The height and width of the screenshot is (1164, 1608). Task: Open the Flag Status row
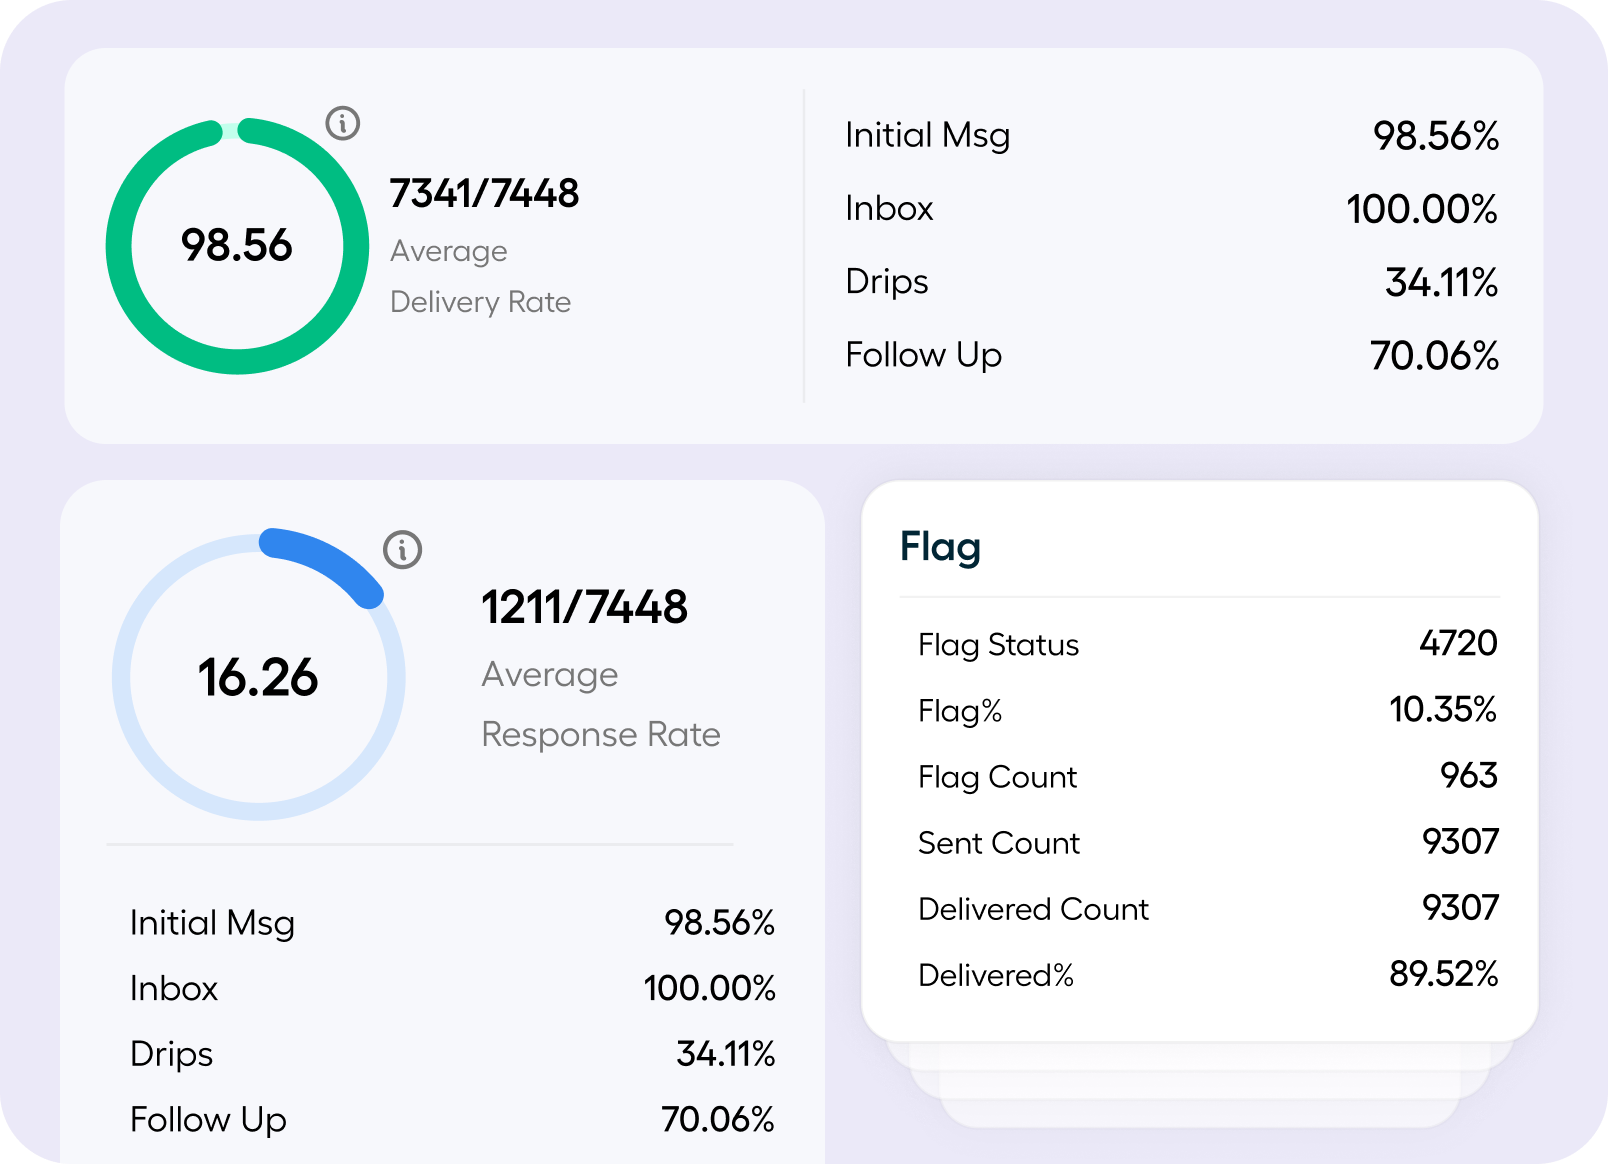pos(1207,644)
